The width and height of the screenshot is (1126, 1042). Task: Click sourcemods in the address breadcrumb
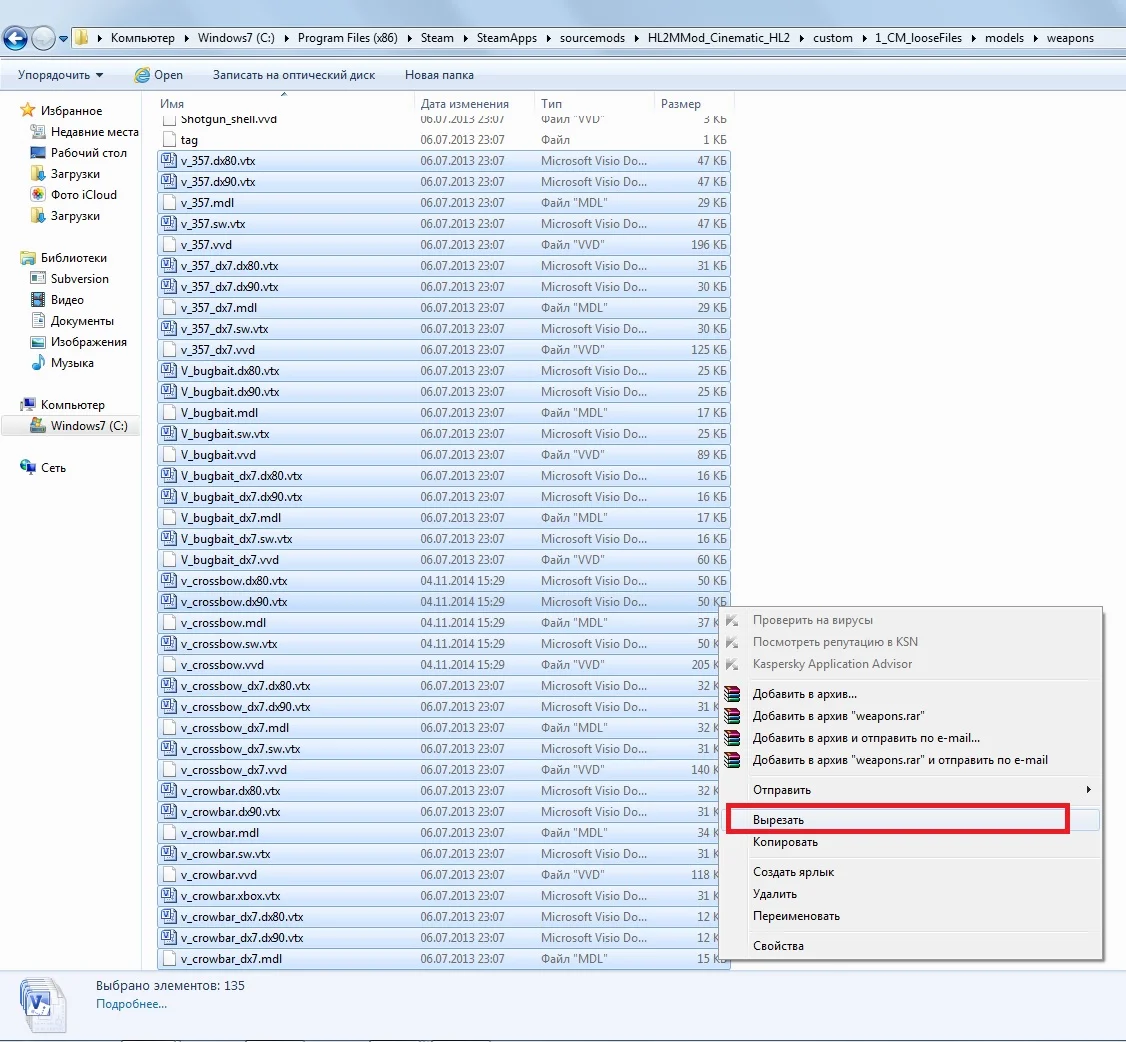[592, 38]
